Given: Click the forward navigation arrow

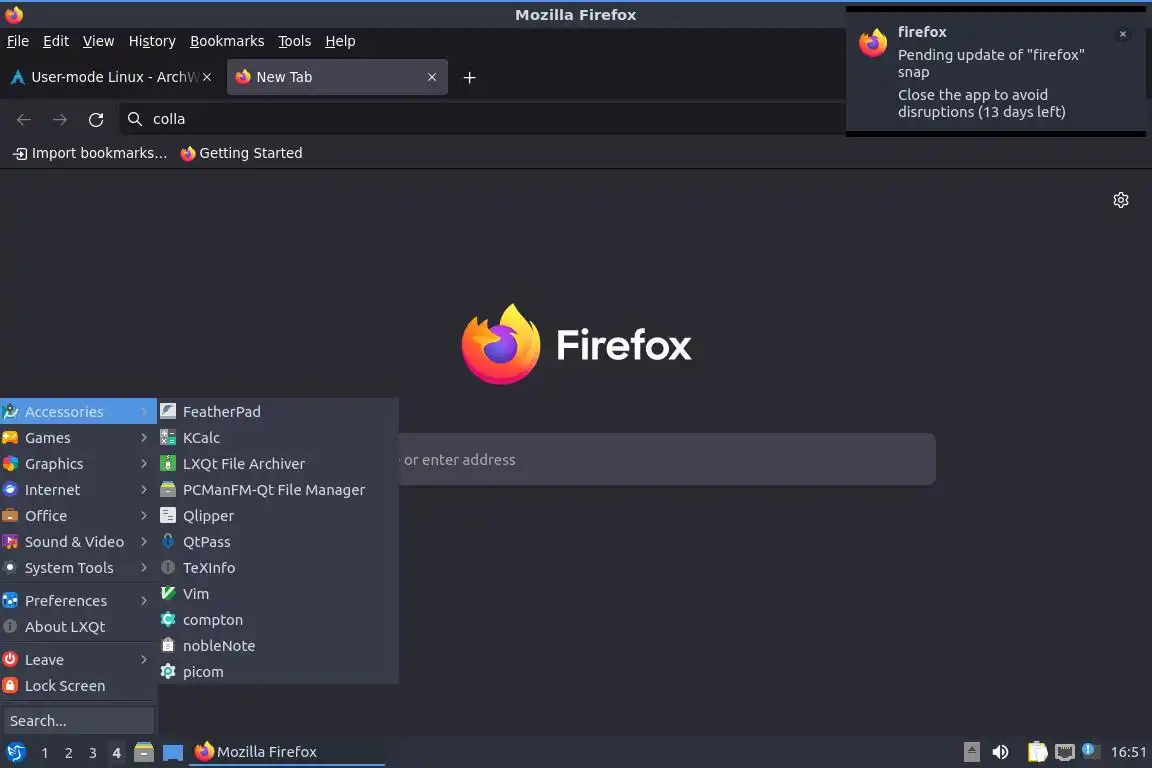Looking at the screenshot, I should [x=60, y=119].
